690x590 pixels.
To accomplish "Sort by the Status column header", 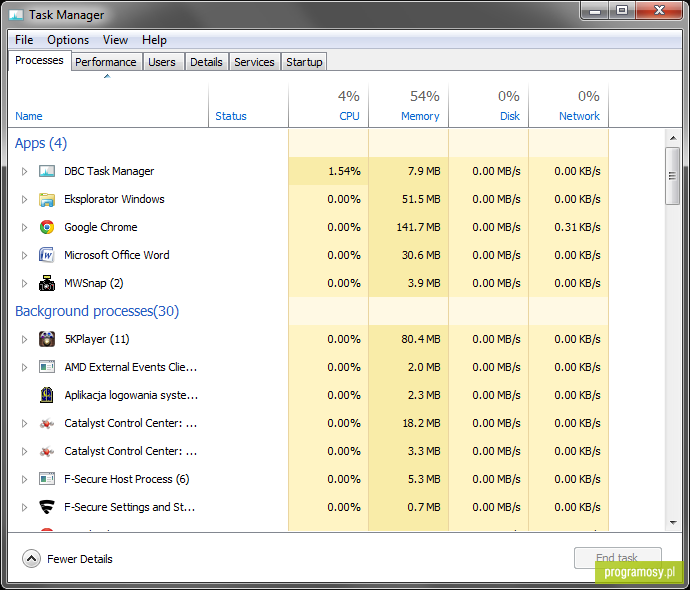I will click(231, 116).
